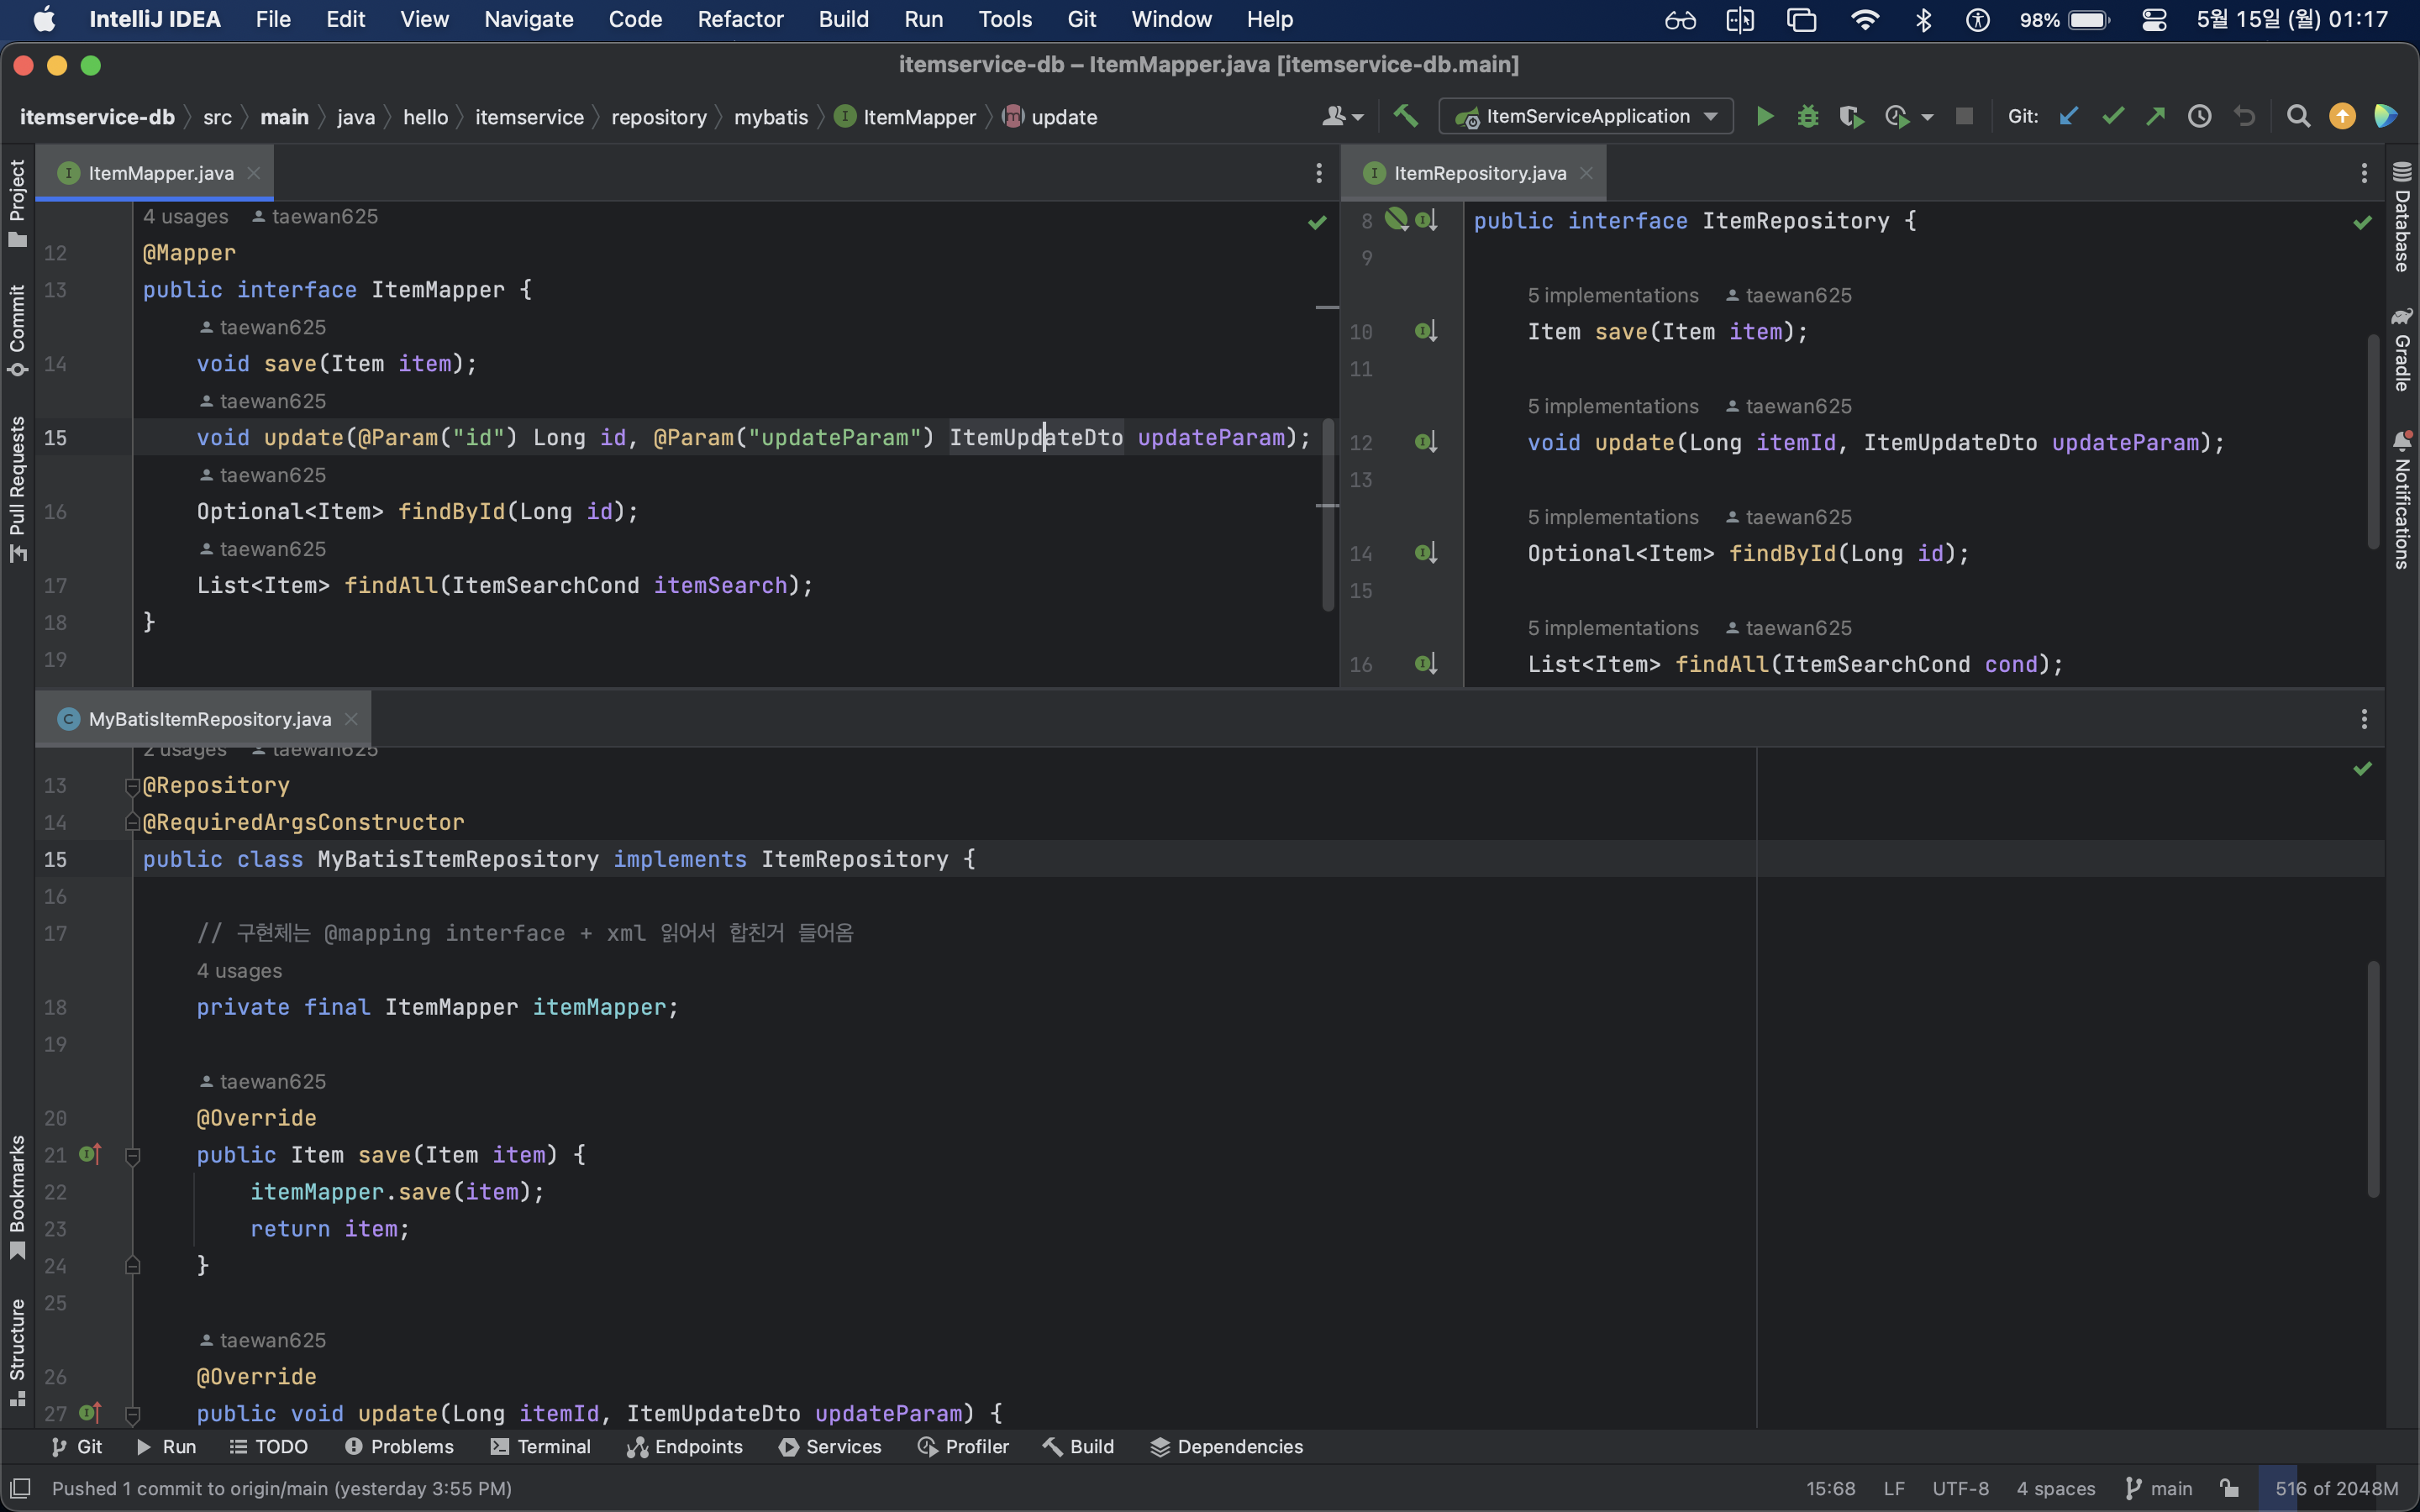
Task: Click the Search Everywhere magnifier icon
Action: pyautogui.click(x=2298, y=117)
